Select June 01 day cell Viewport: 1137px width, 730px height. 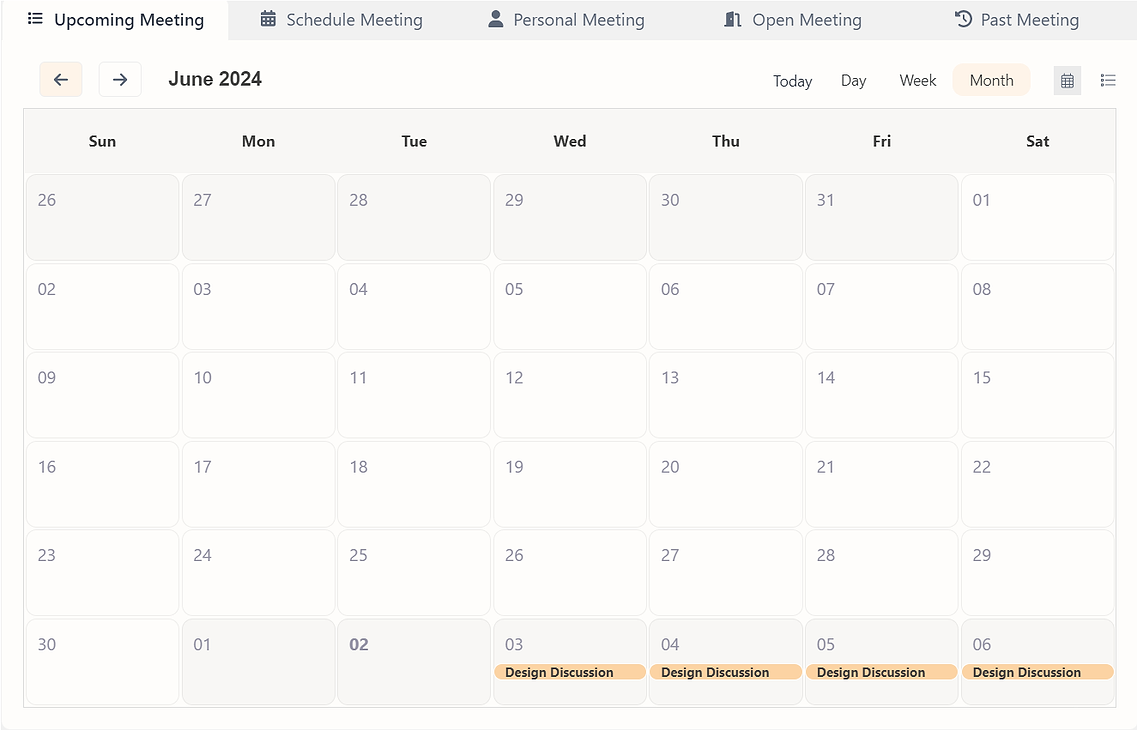tap(1037, 217)
